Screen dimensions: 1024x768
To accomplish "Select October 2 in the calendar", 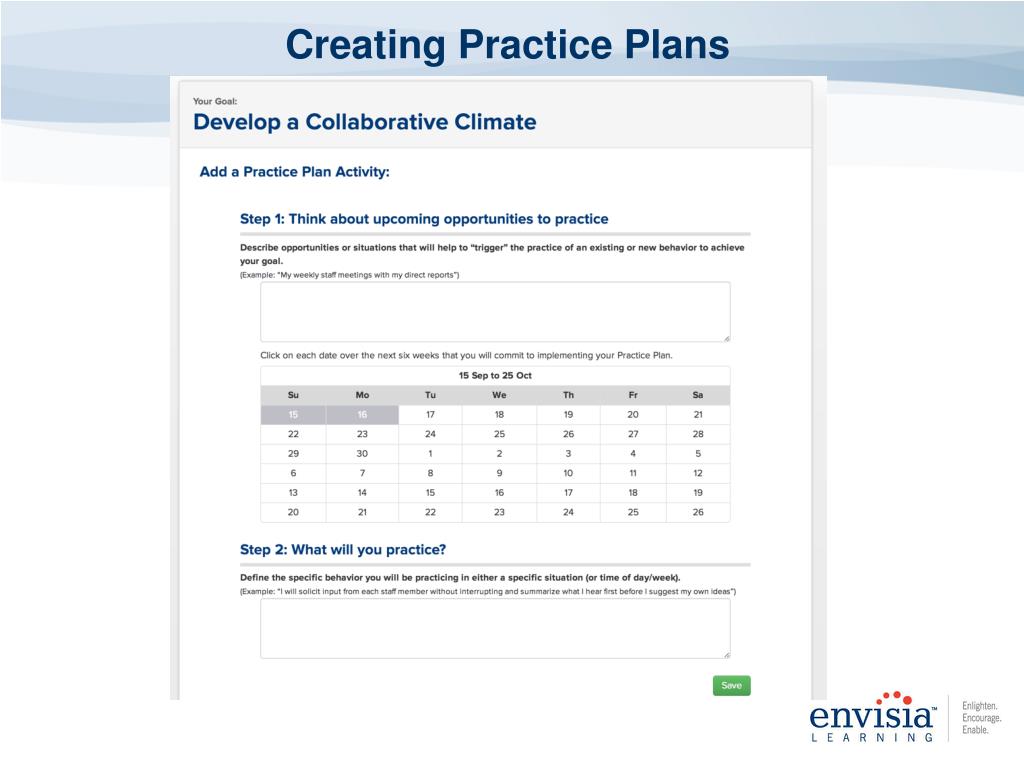I will coord(499,454).
